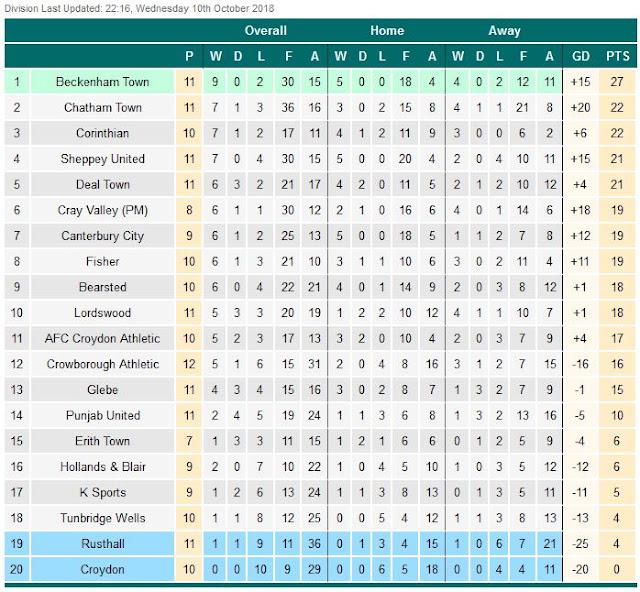Click the Deal Town team name
Image resolution: width=640 pixels, height=592 pixels.
coord(102,185)
